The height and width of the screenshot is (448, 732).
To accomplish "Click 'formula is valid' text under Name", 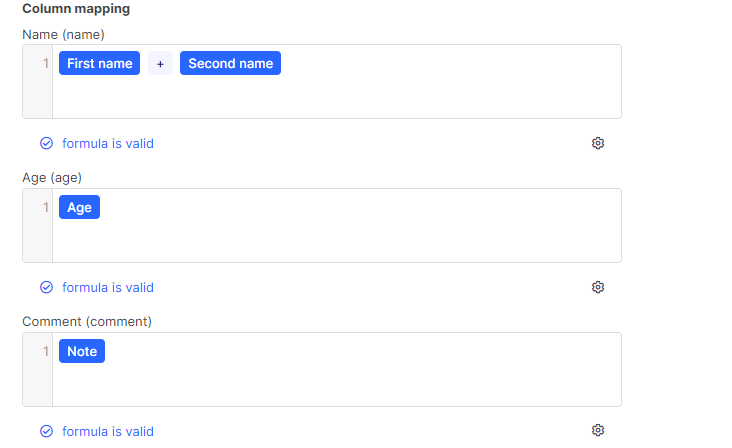I will click(108, 143).
